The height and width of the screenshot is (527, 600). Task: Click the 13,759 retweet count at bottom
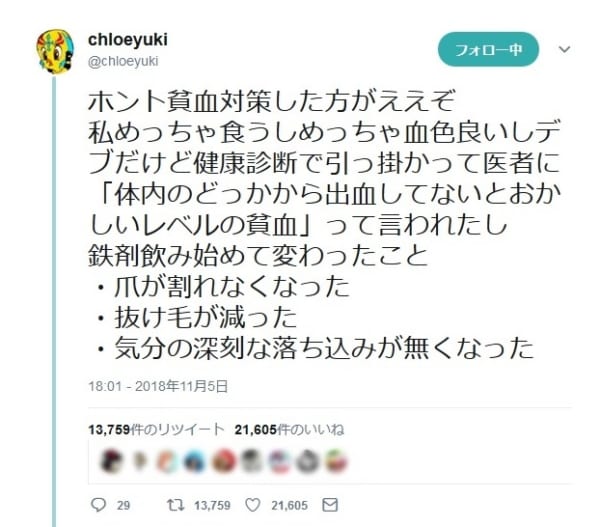tap(212, 506)
